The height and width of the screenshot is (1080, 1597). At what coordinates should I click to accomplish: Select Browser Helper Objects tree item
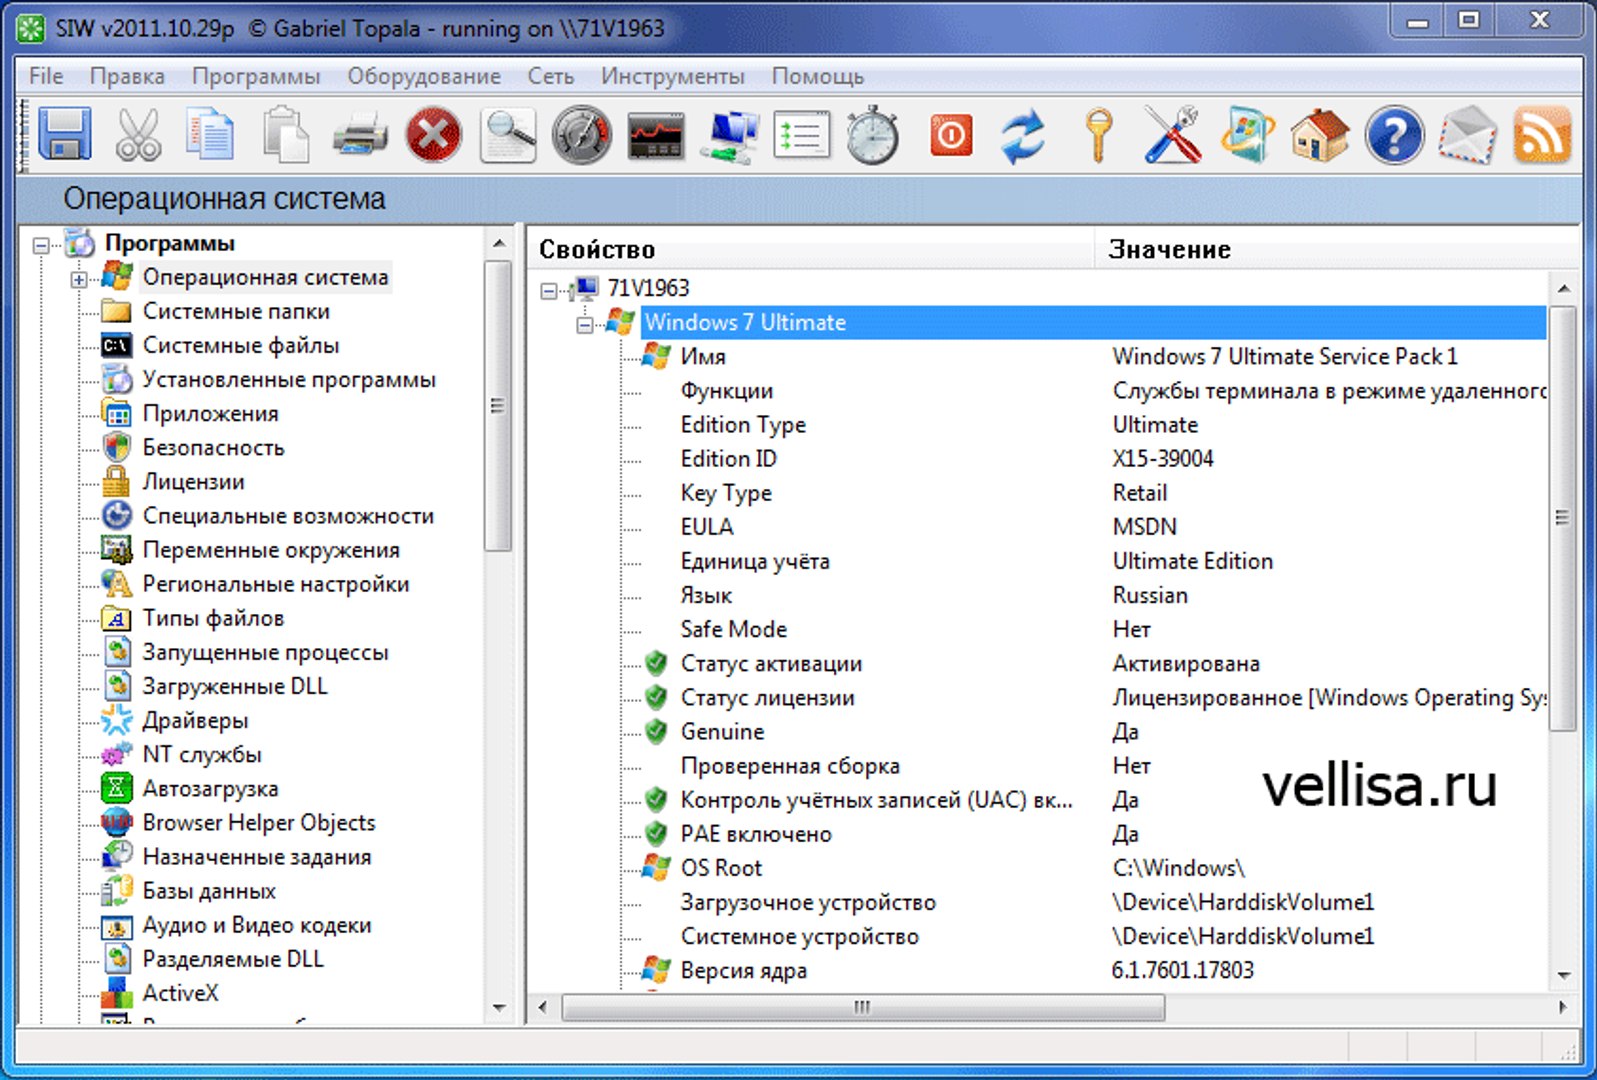pyautogui.click(x=259, y=823)
